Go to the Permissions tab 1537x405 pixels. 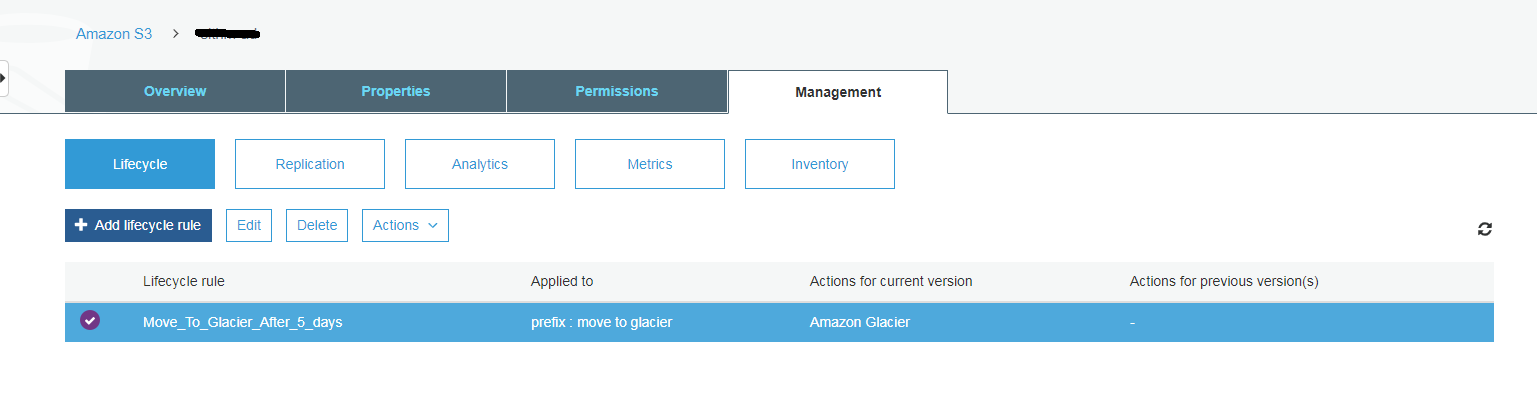(617, 91)
